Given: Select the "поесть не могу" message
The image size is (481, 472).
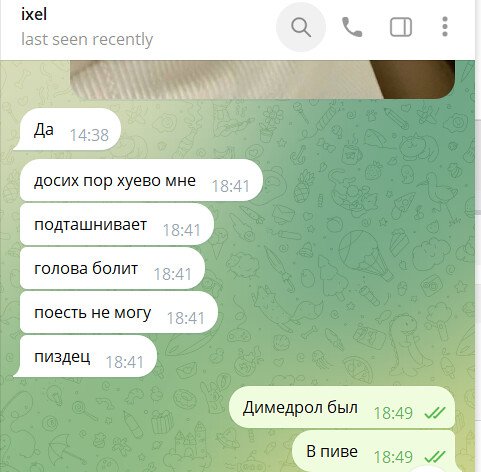Looking at the screenshot, I should (x=119, y=312).
